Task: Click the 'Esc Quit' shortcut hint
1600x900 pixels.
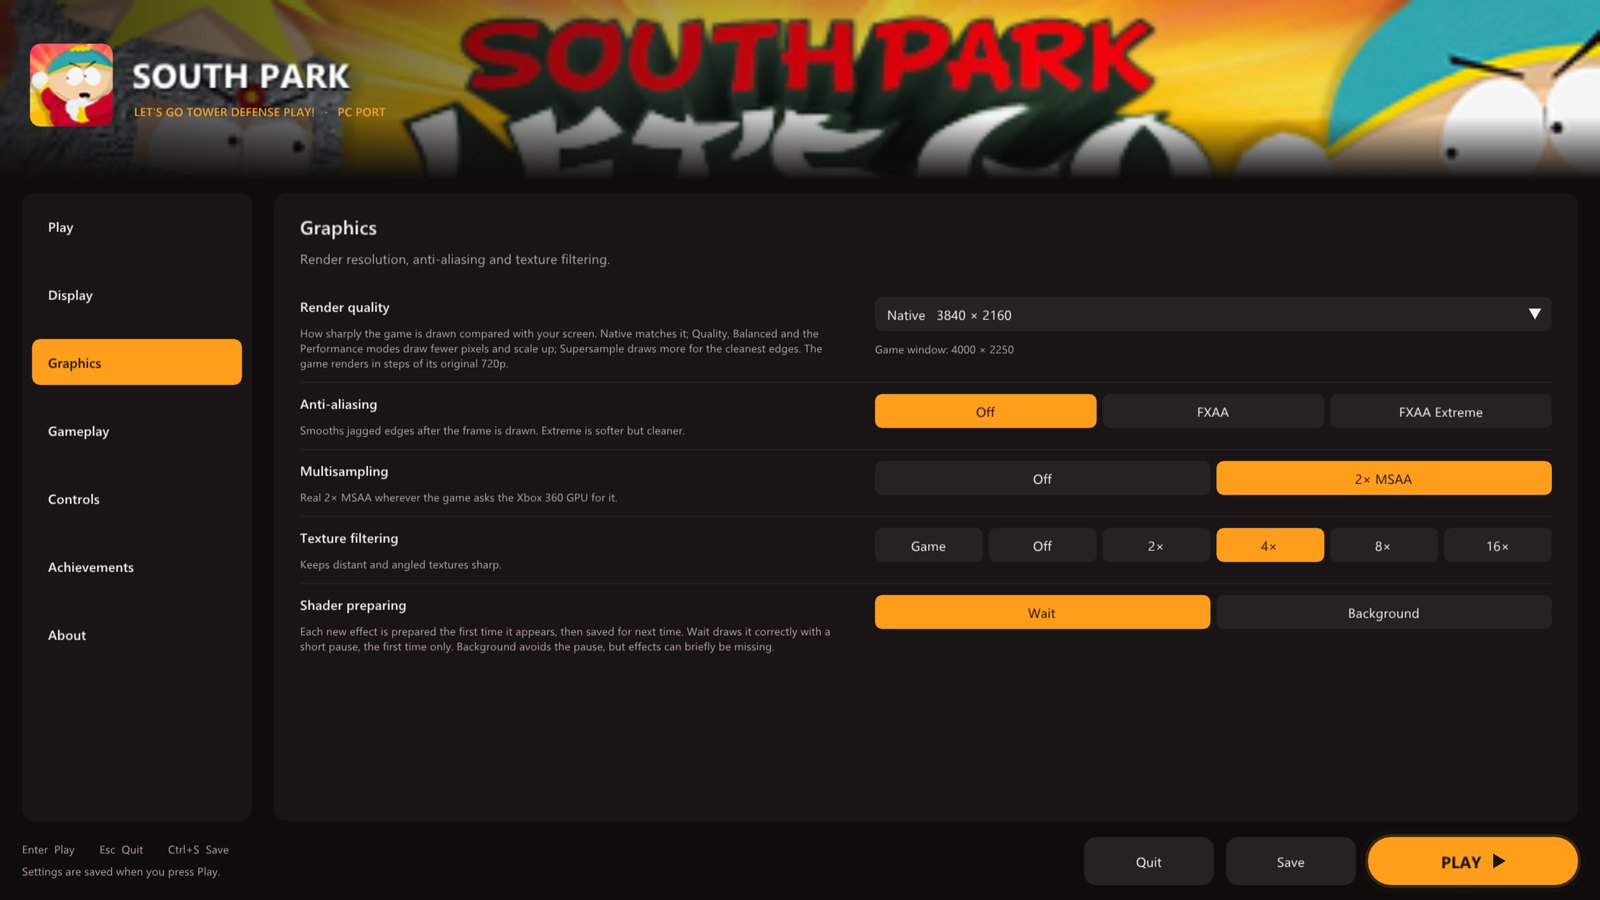Action: click(x=121, y=850)
